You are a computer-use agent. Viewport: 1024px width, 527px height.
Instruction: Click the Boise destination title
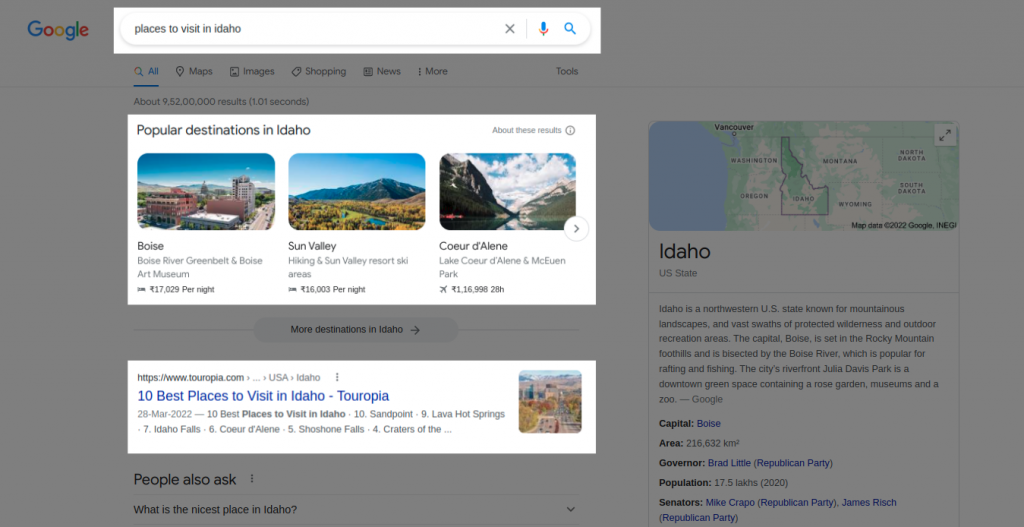tap(150, 246)
